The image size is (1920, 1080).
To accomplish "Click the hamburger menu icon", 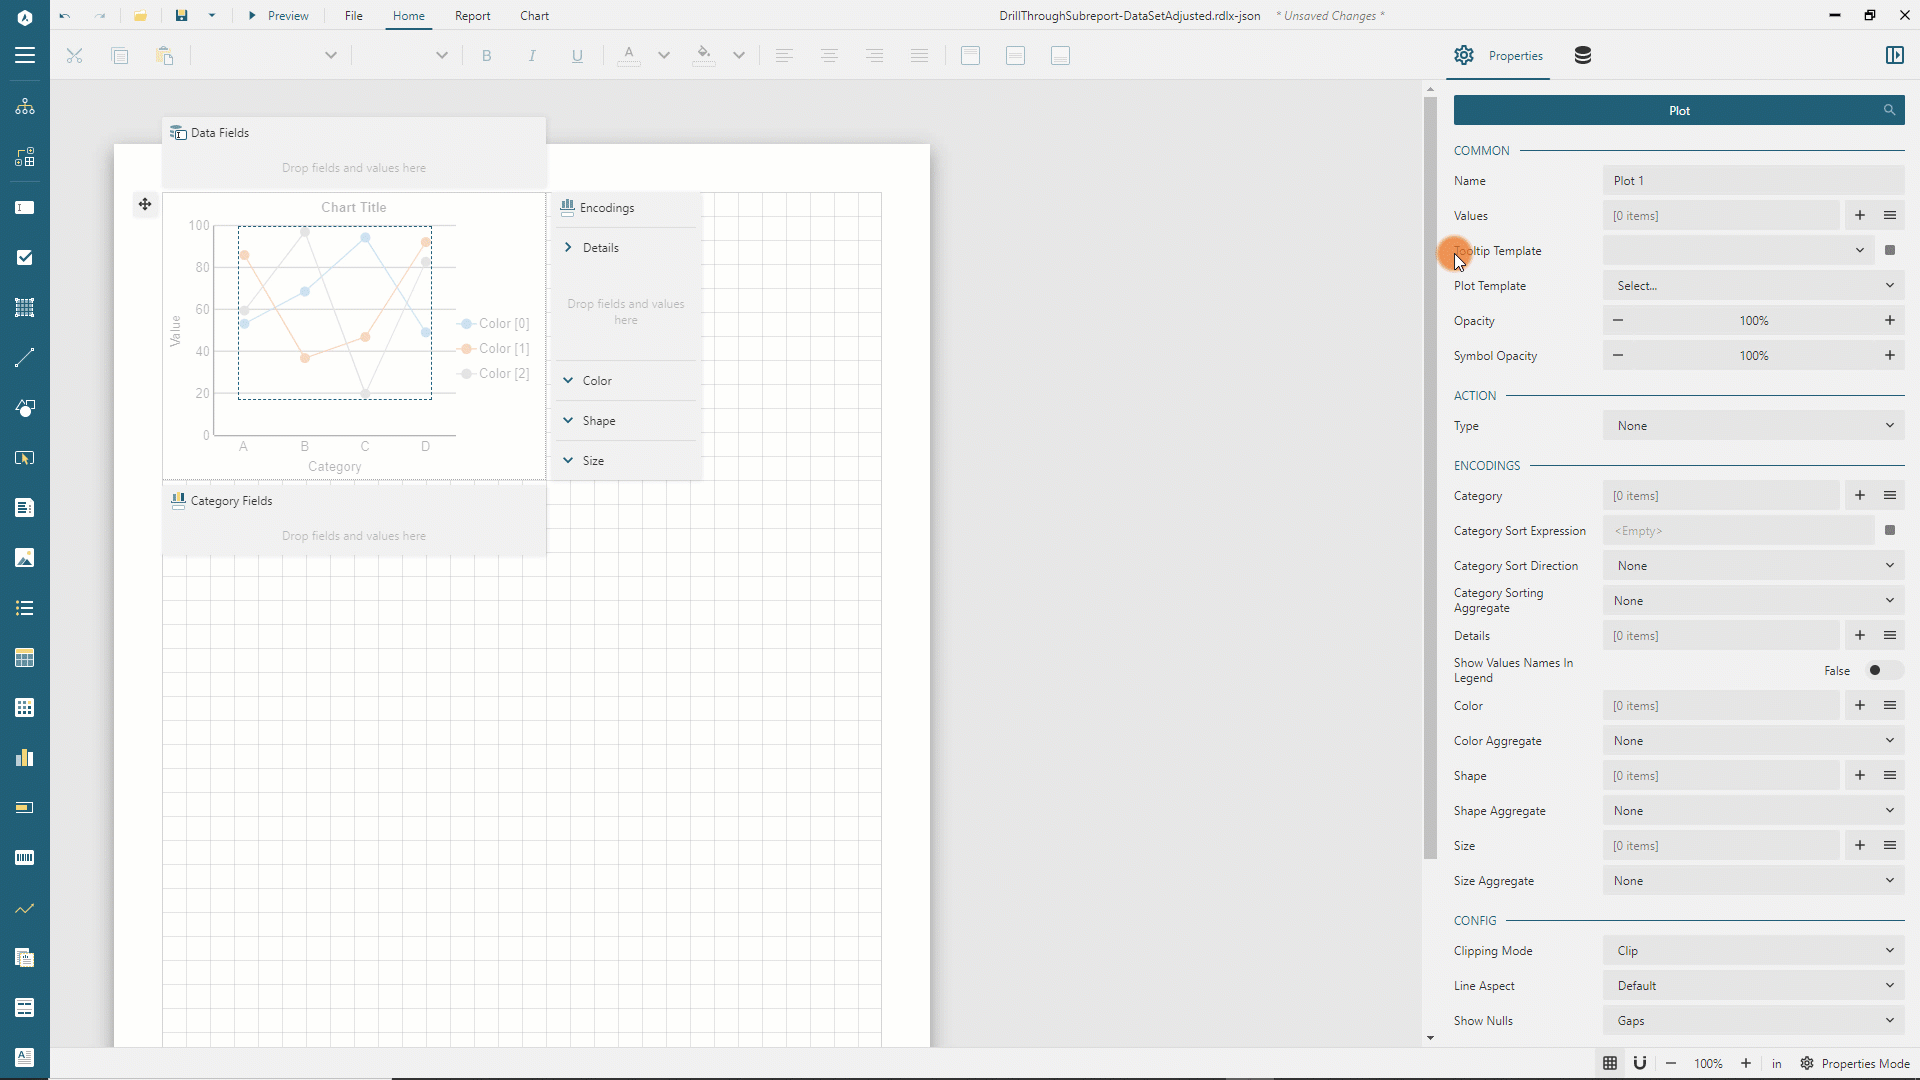I will [25, 56].
